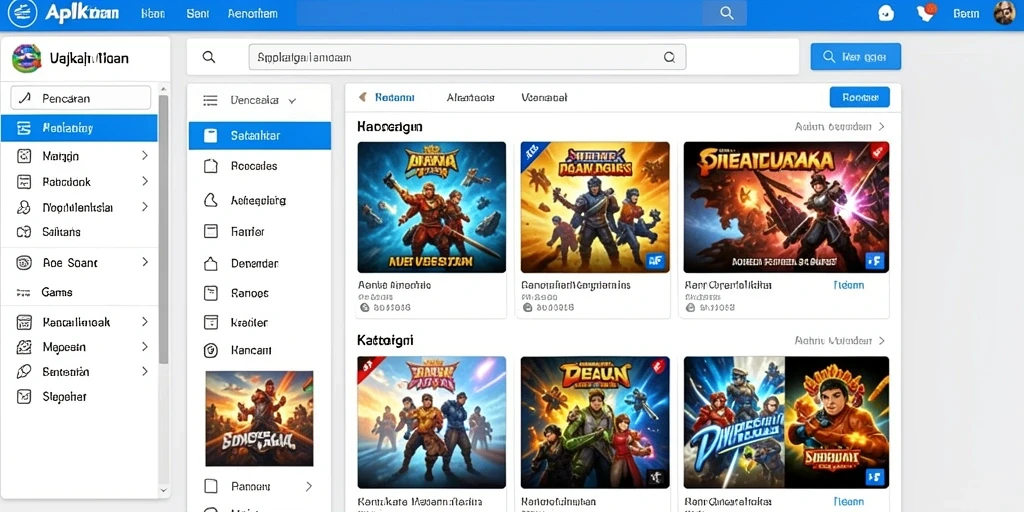Click the blue search button top right
The width and height of the screenshot is (1024, 512).
[x=856, y=57]
